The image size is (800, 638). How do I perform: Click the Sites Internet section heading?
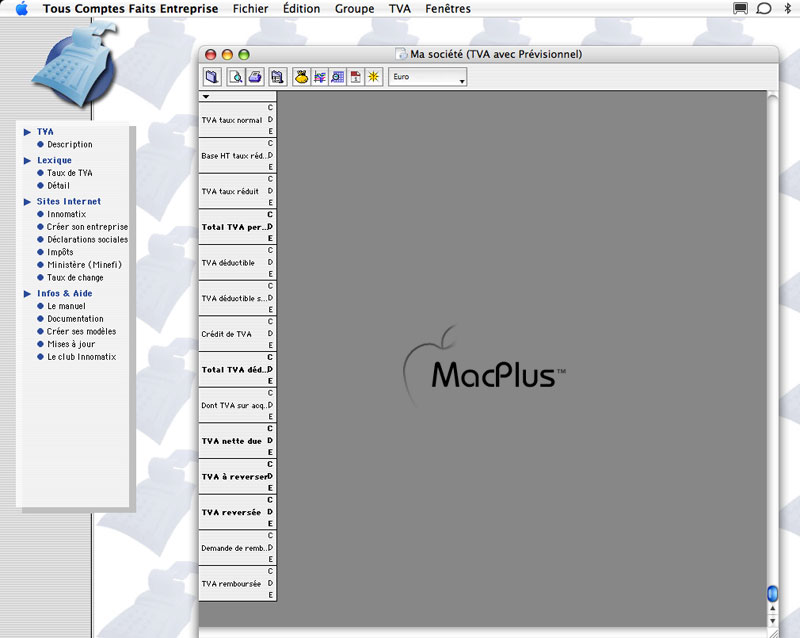point(69,202)
